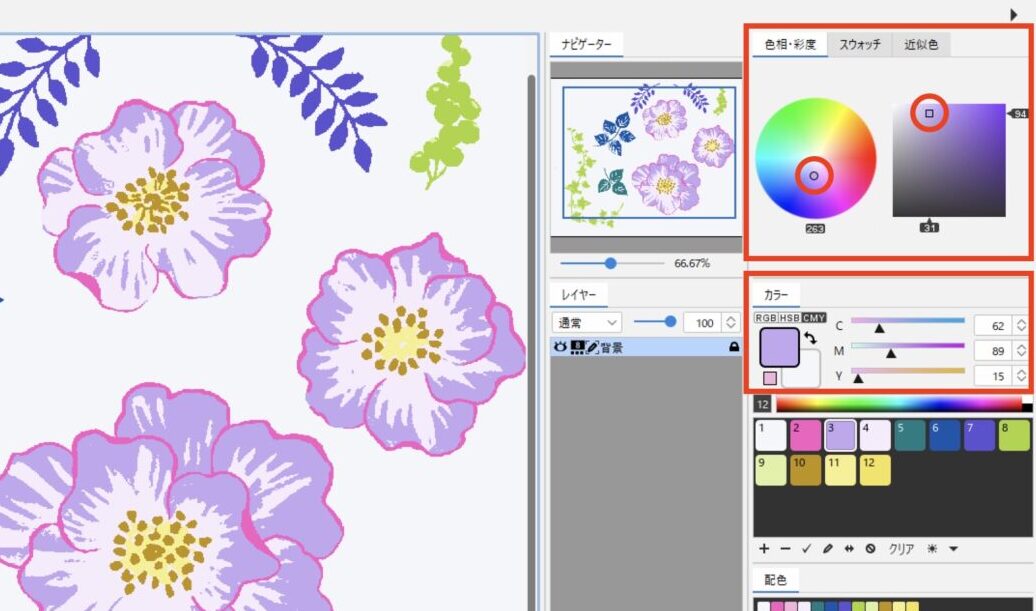Screen dimensions: 1036x611
Task: Add a new color to the palette
Action: tap(764, 548)
